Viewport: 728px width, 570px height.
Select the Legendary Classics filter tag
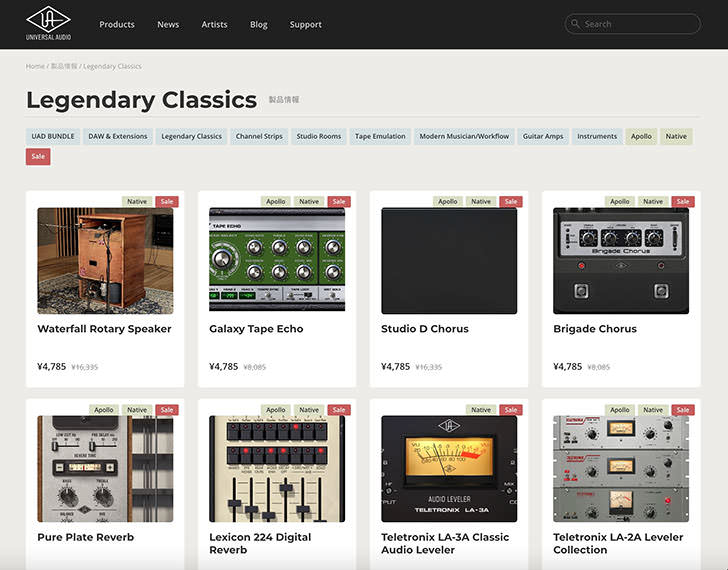point(191,136)
